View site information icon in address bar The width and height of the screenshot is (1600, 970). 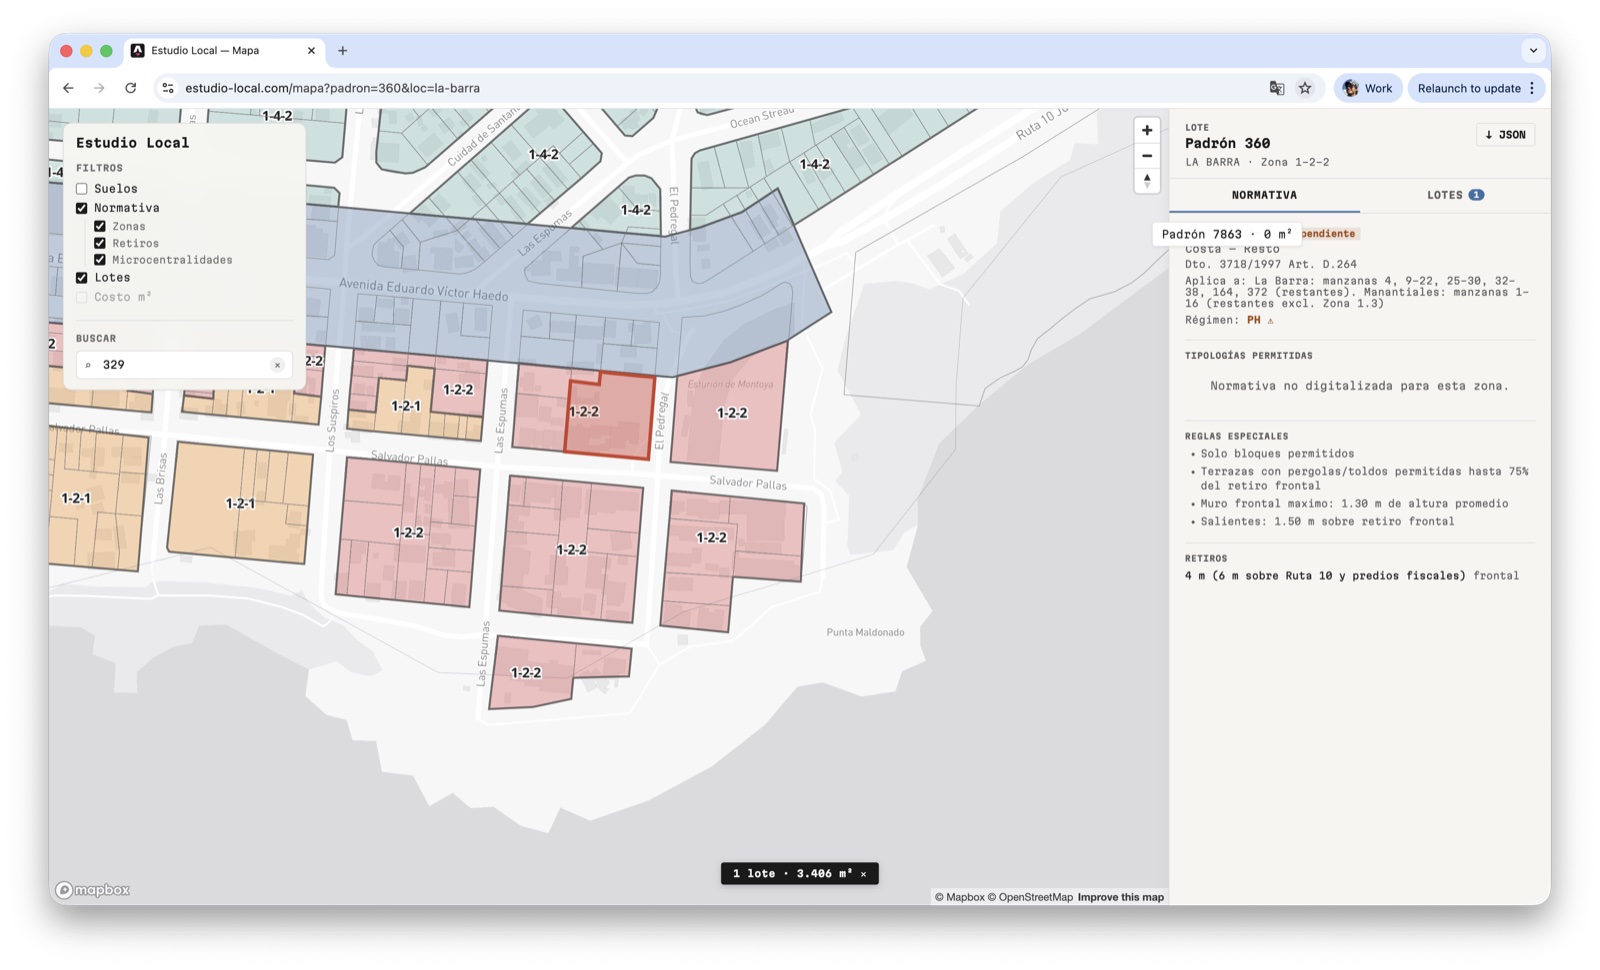pos(168,88)
